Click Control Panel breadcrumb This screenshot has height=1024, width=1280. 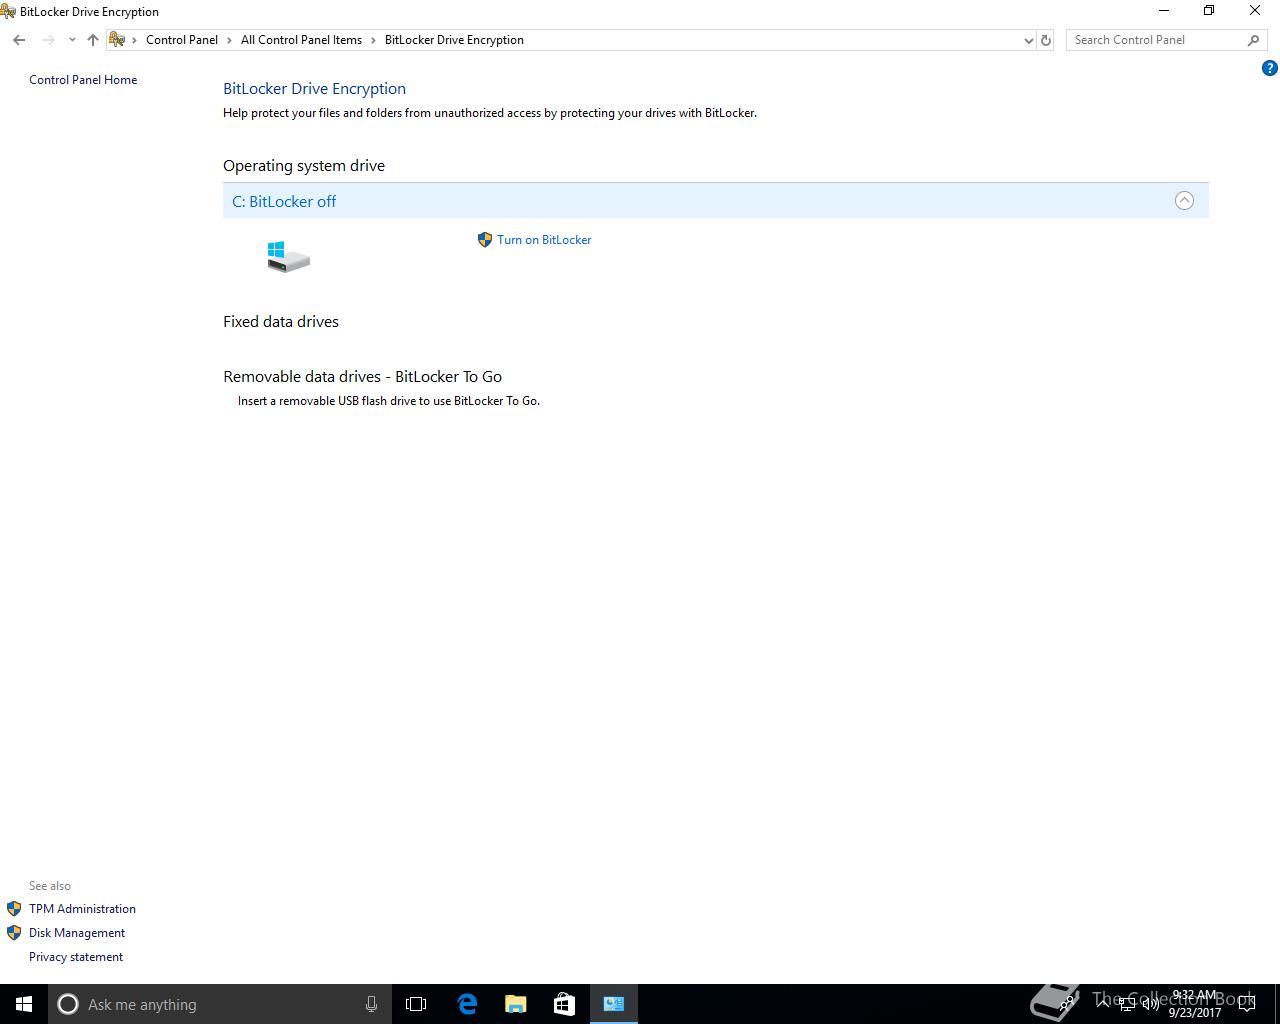tap(182, 40)
